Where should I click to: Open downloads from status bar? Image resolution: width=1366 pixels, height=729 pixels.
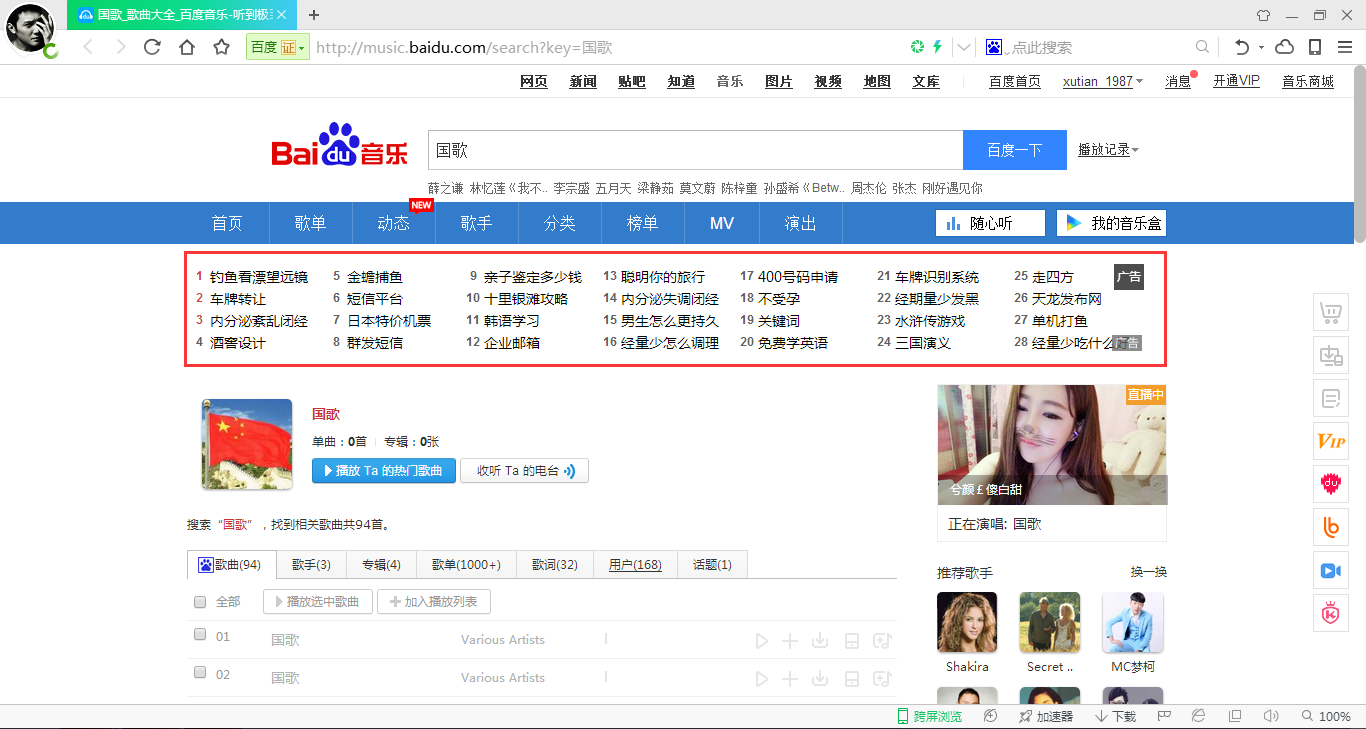click(1116, 716)
